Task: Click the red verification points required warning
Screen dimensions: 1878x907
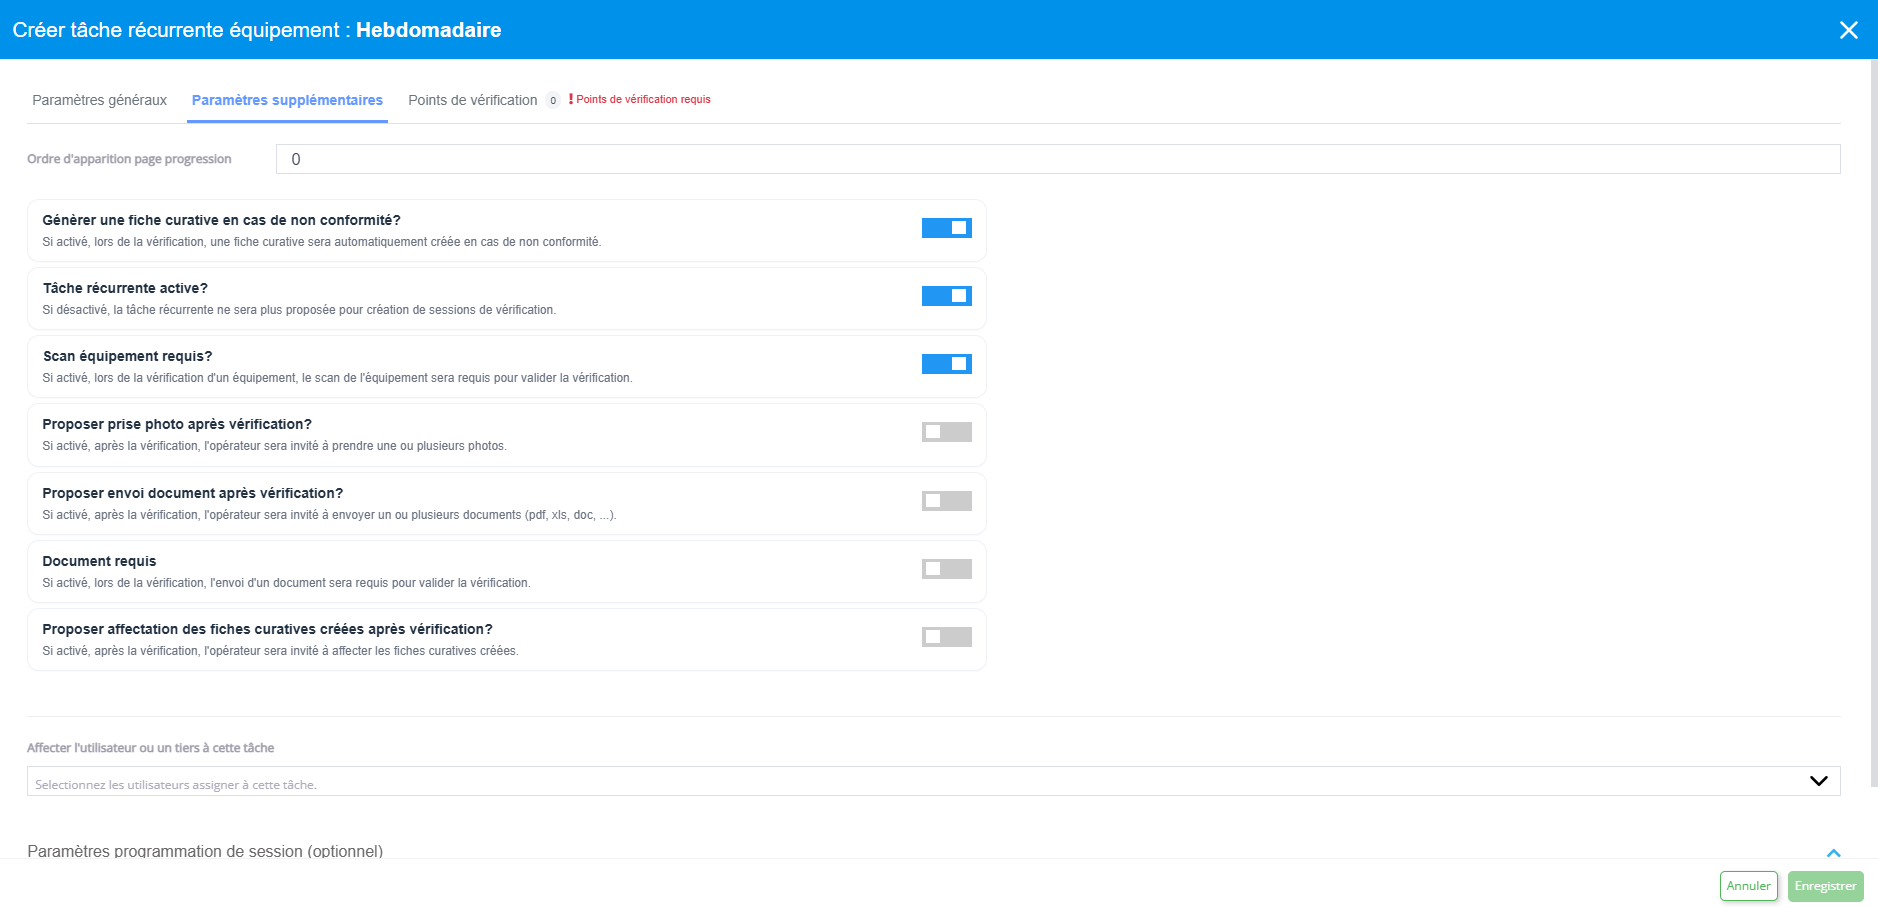Action: pos(642,99)
